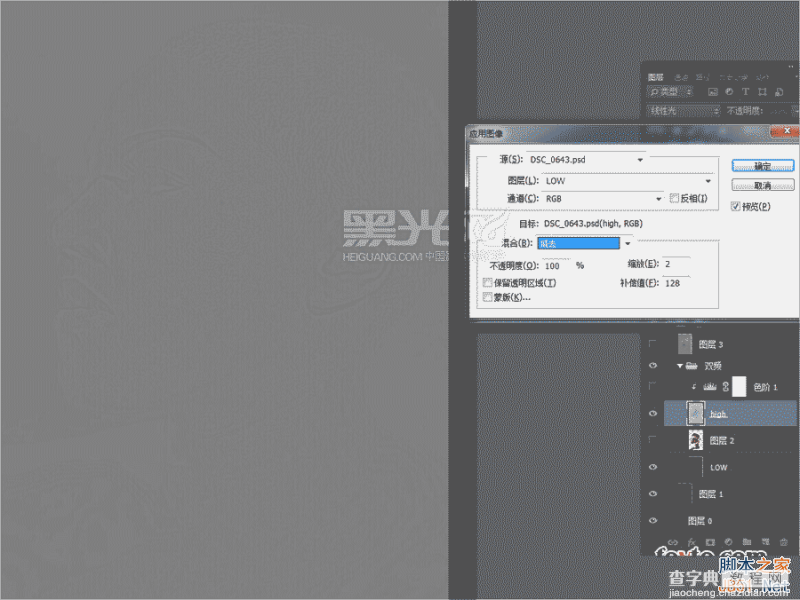Filter layers by type (T) icon
Image resolution: width=800 pixels, height=600 pixels.
(745, 92)
